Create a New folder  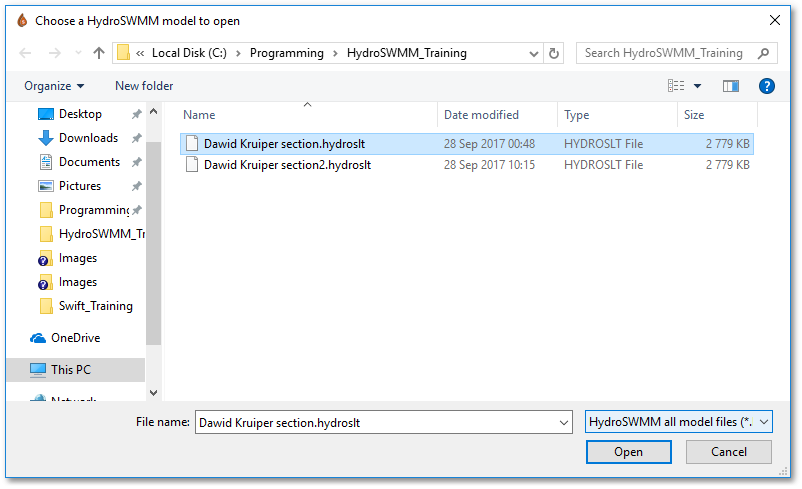144,86
